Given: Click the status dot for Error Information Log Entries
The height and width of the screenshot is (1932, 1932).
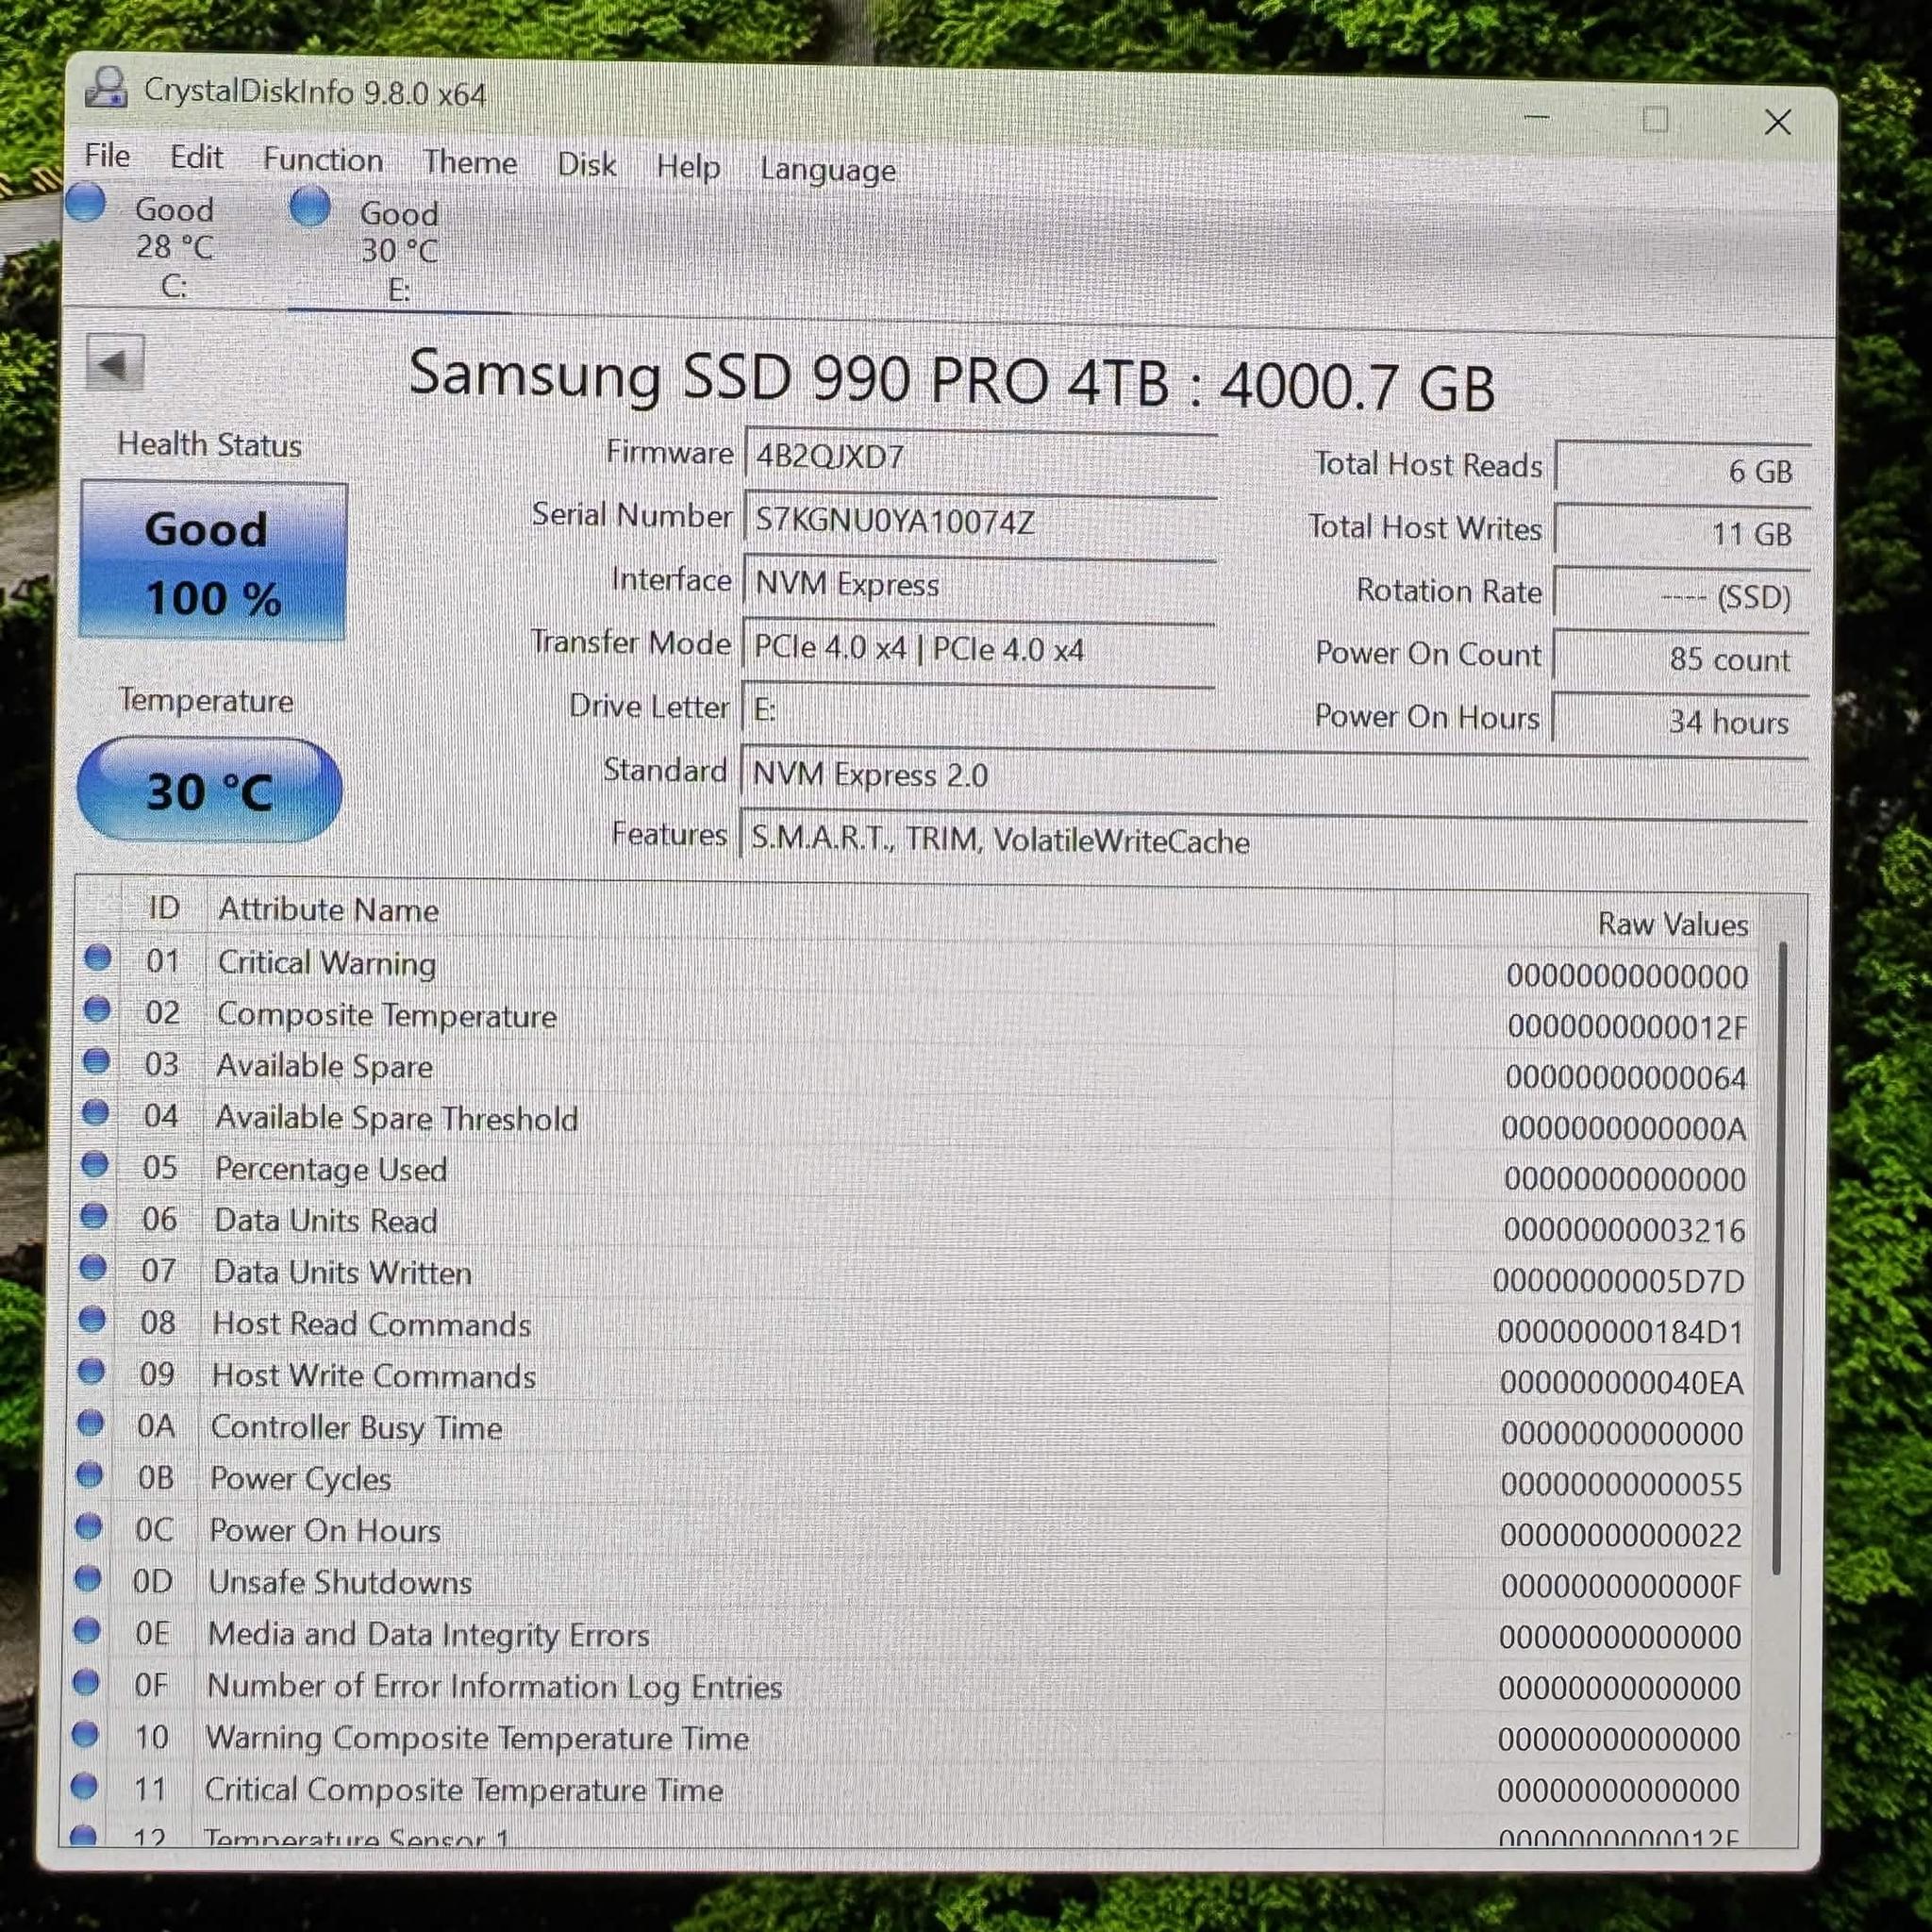Looking at the screenshot, I should point(86,1682).
